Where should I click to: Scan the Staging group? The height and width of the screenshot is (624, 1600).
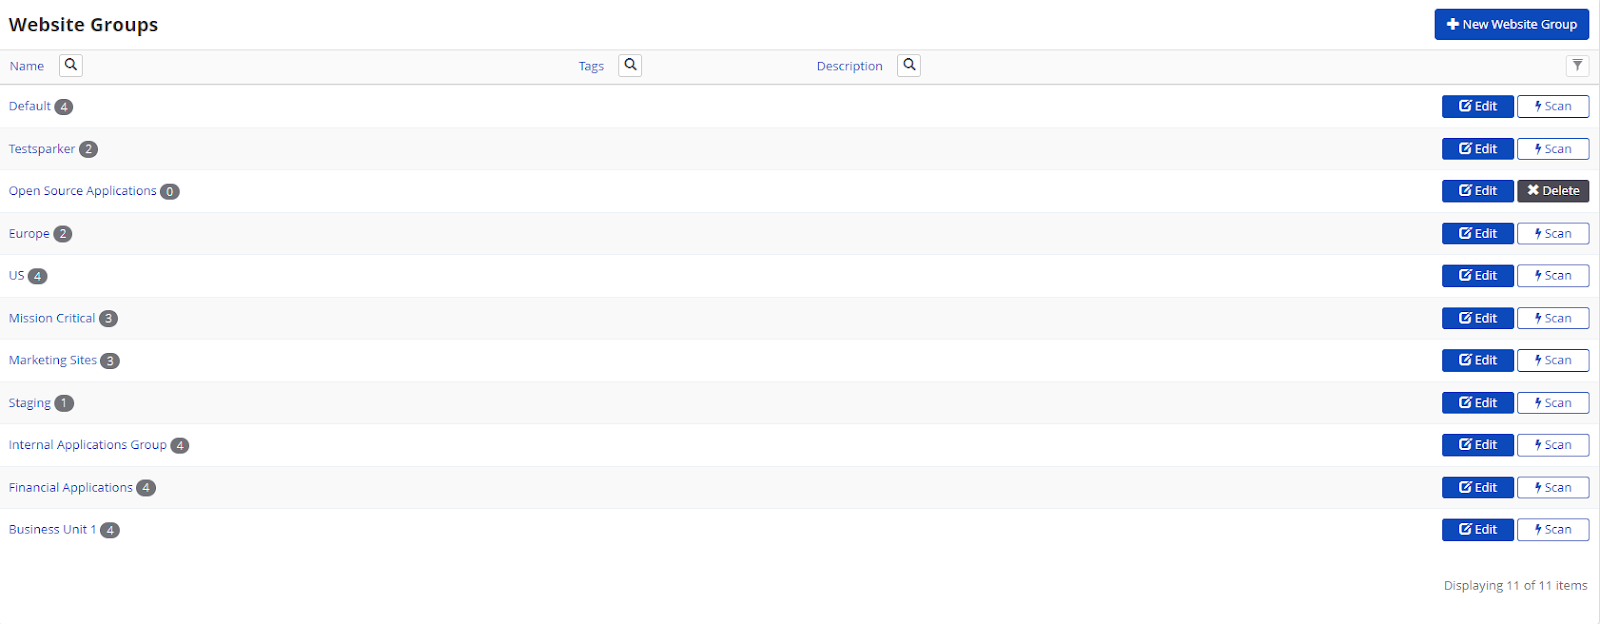1553,403
